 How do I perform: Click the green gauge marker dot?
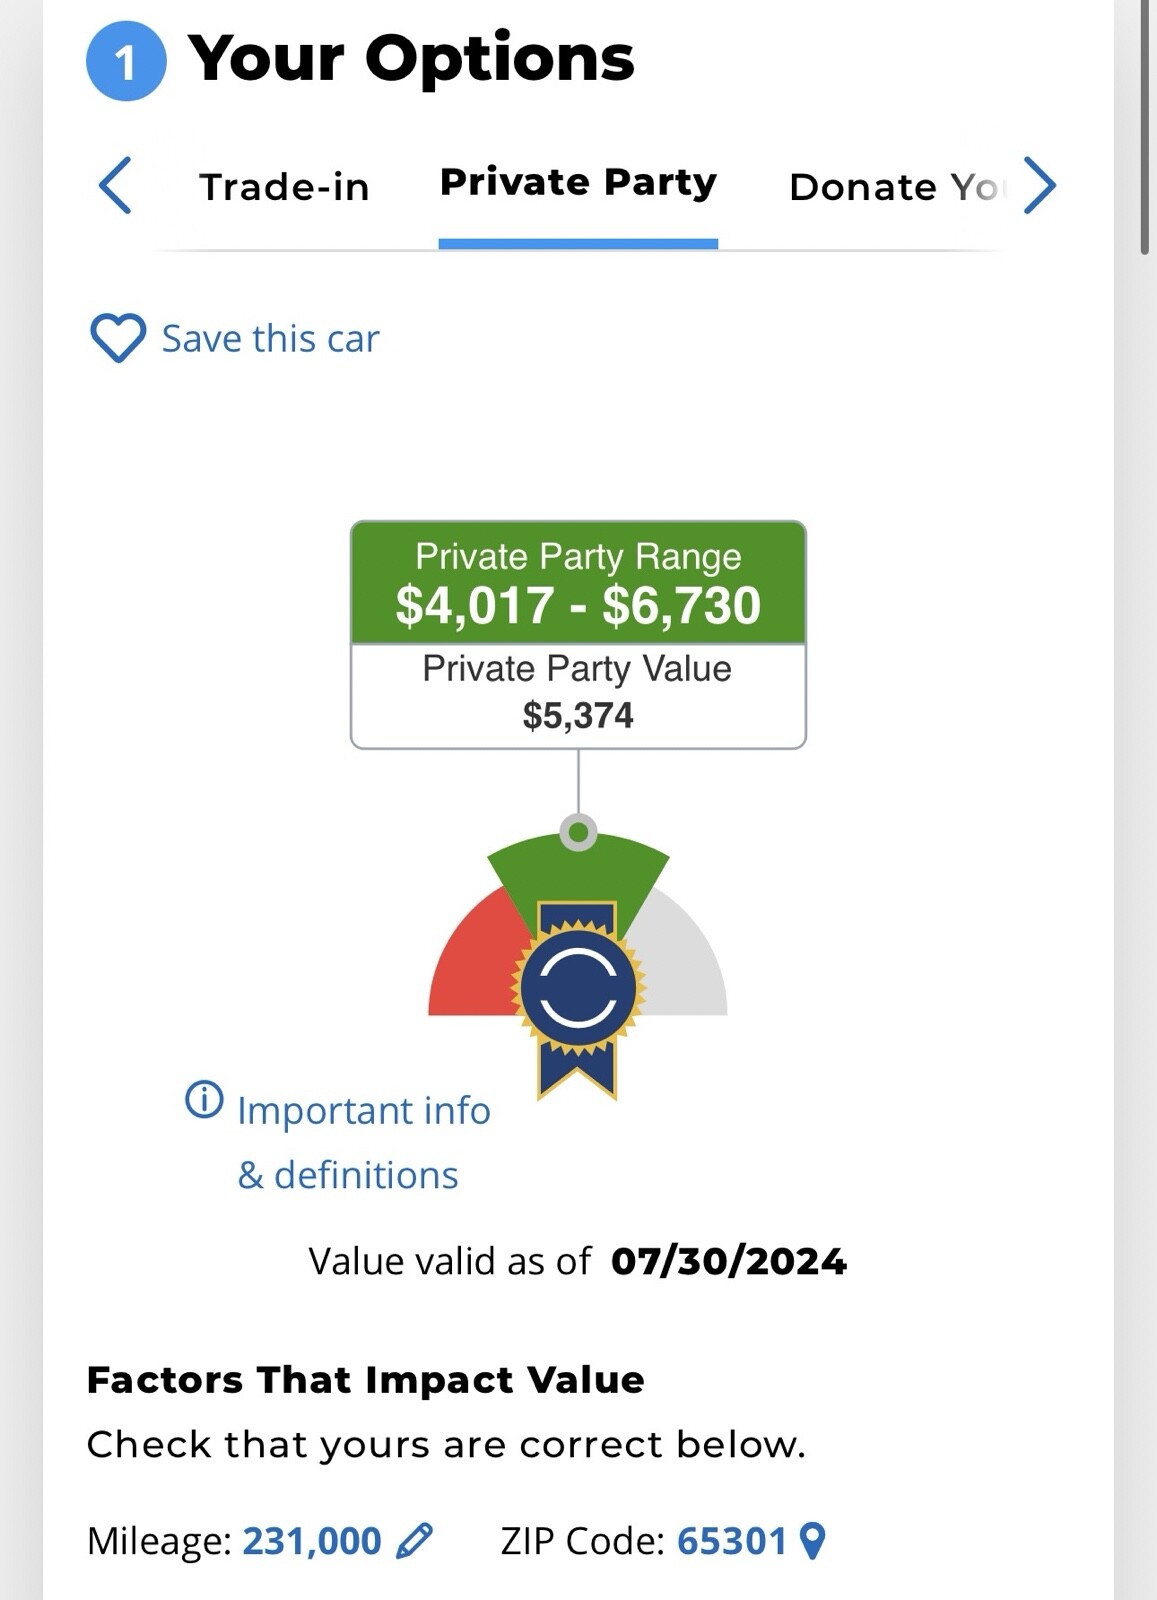[578, 832]
